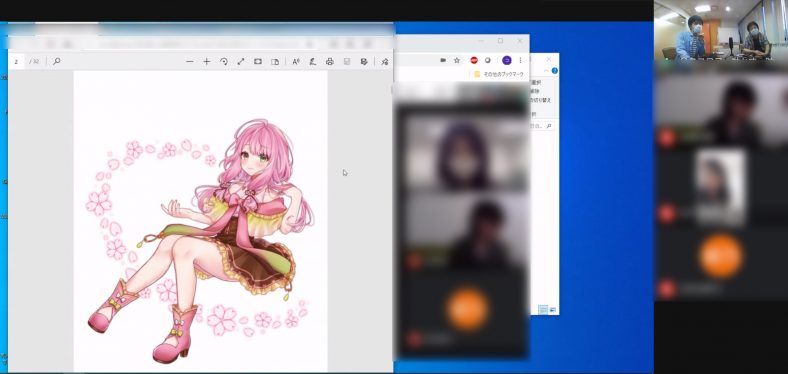Collapse the Explorer ribbon with the chevron
This screenshot has width=788, height=374.
[547, 71]
